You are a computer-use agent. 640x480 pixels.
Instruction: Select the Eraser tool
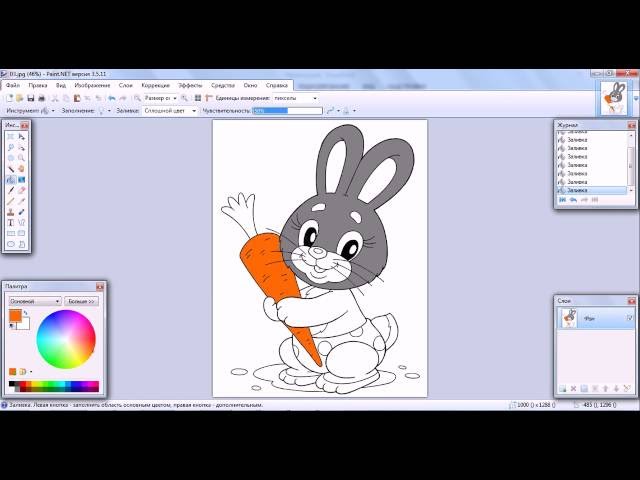(21, 190)
